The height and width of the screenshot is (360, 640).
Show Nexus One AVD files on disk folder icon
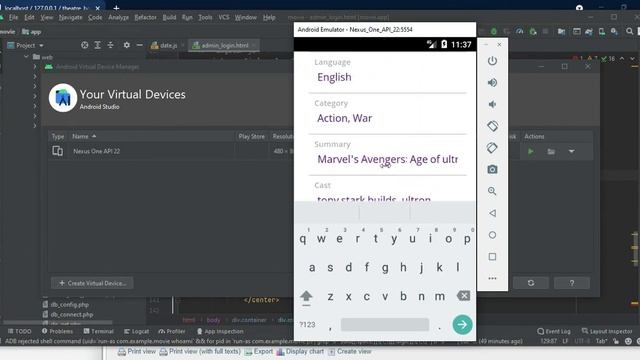click(x=551, y=151)
